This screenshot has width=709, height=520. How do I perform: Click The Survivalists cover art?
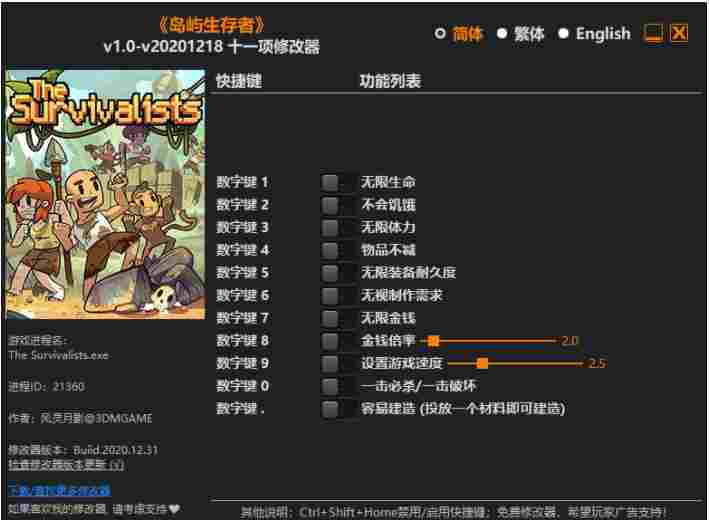tap(105, 194)
